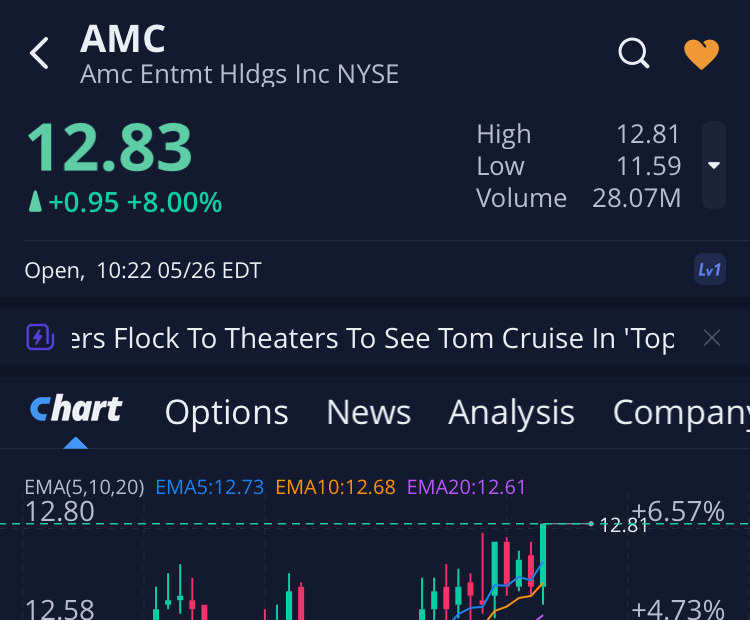Image resolution: width=750 pixels, height=620 pixels.
Task: Tap the EMA(5,10,20) indicator label
Action: (84, 487)
